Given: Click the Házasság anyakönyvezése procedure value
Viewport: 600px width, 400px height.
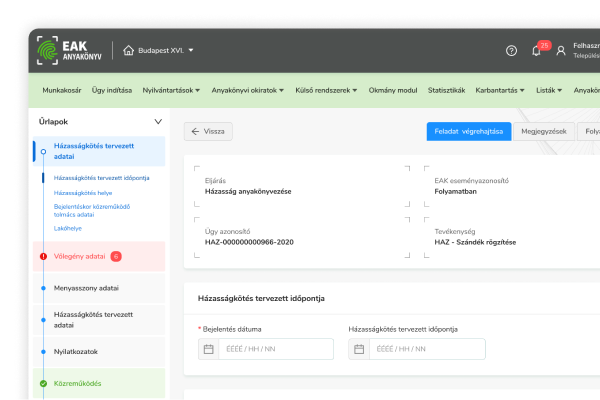Looking at the screenshot, I should 248,191.
